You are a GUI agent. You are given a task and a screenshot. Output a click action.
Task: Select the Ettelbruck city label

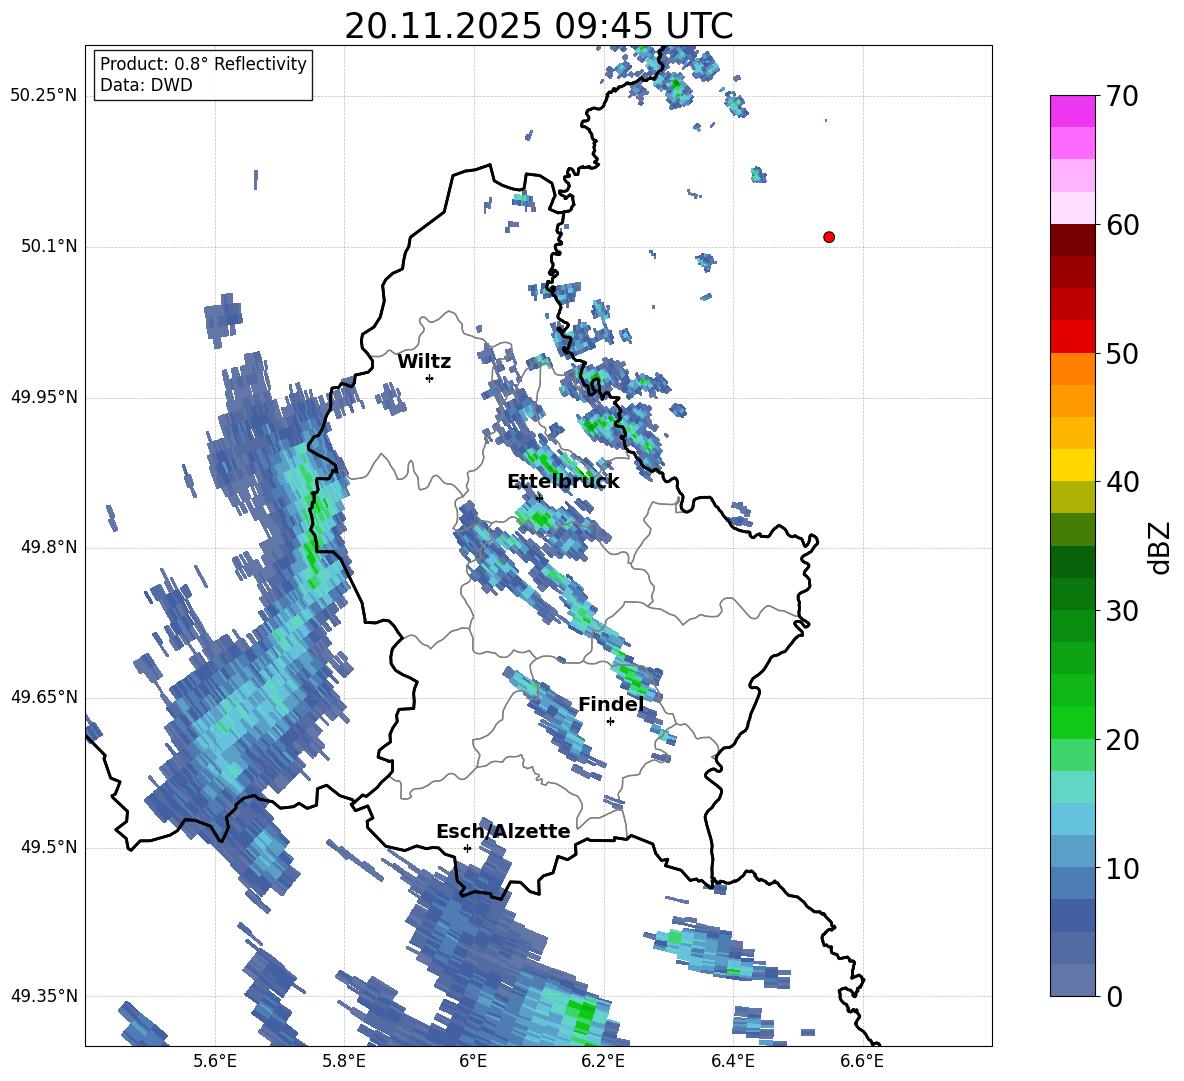tap(563, 482)
